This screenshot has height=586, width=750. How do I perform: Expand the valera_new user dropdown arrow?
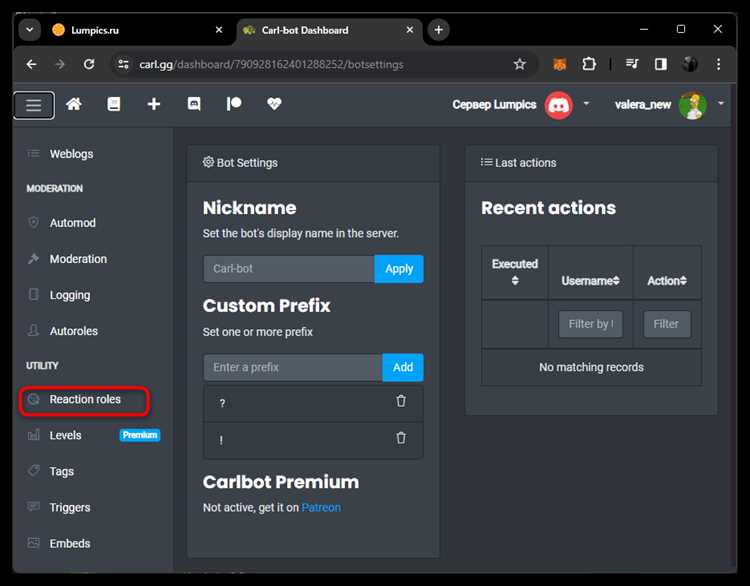(x=721, y=103)
